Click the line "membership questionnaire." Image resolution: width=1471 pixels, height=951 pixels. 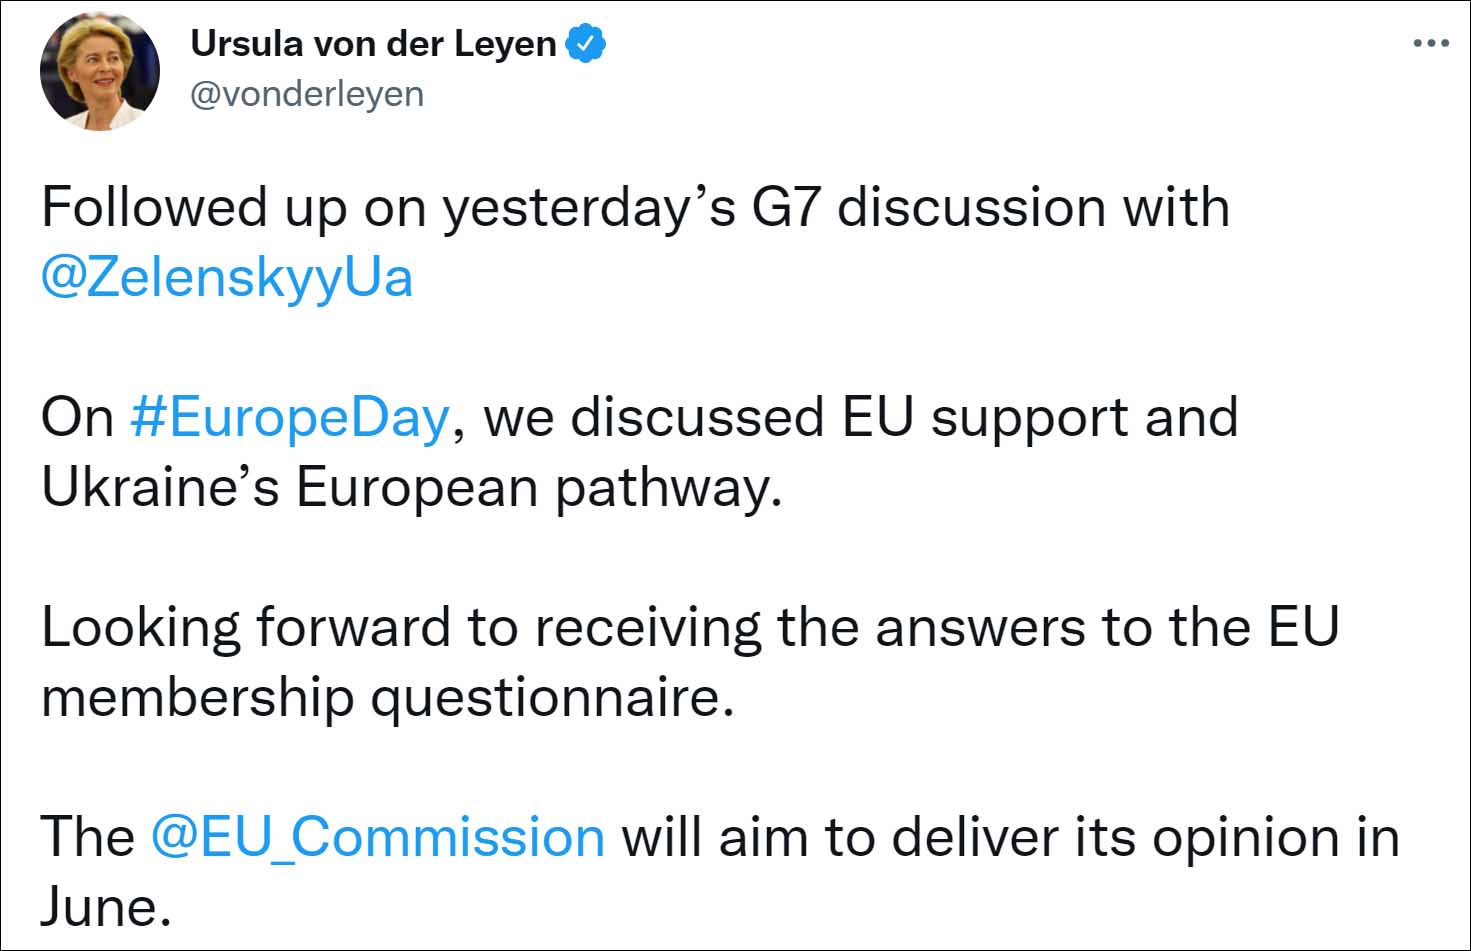click(387, 697)
